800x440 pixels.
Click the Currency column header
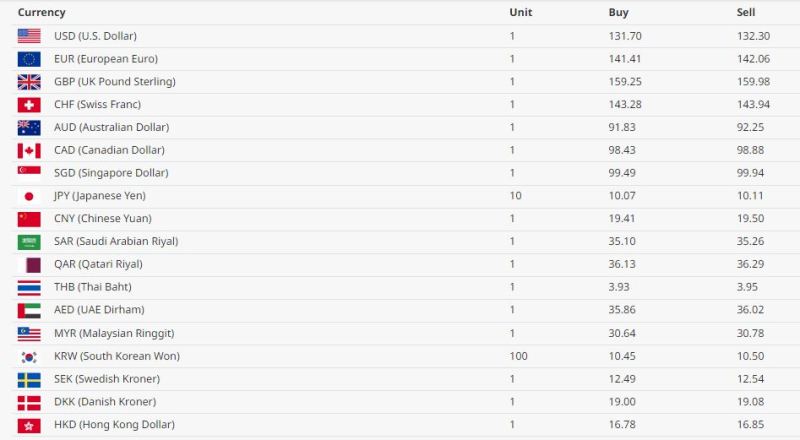[x=42, y=13]
